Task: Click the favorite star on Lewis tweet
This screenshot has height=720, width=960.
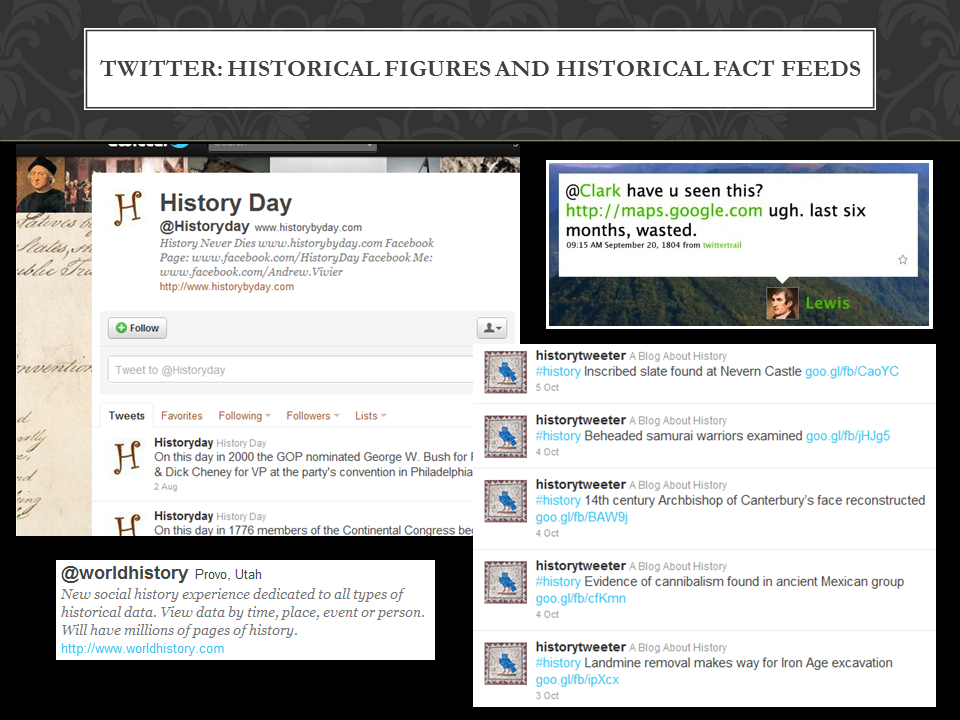Action: [903, 259]
